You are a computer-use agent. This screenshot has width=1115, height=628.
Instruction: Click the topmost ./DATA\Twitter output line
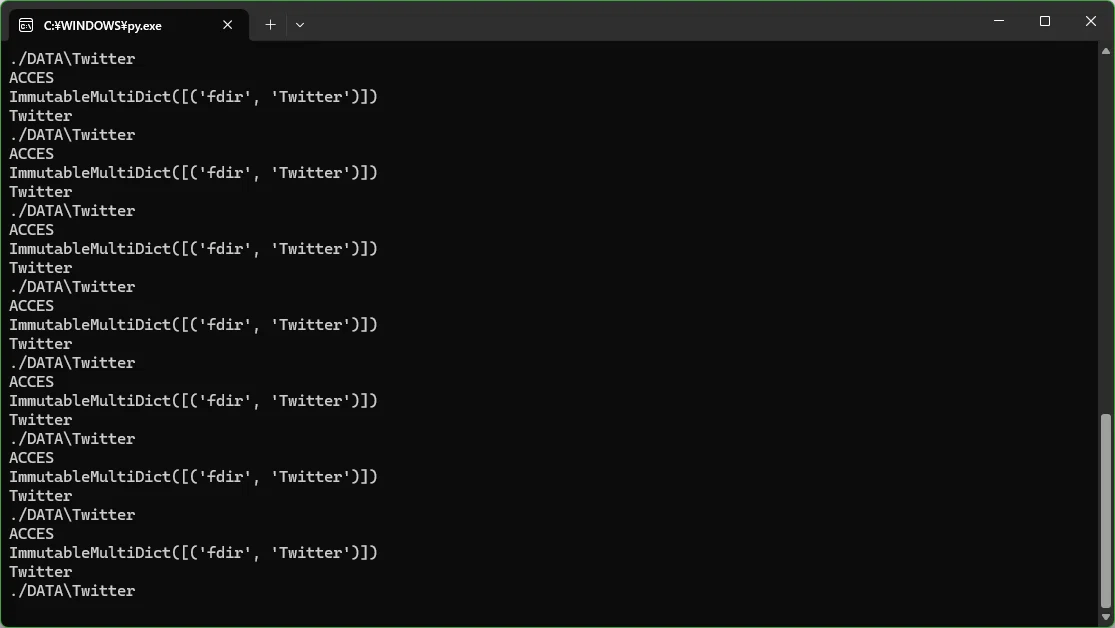72,59
